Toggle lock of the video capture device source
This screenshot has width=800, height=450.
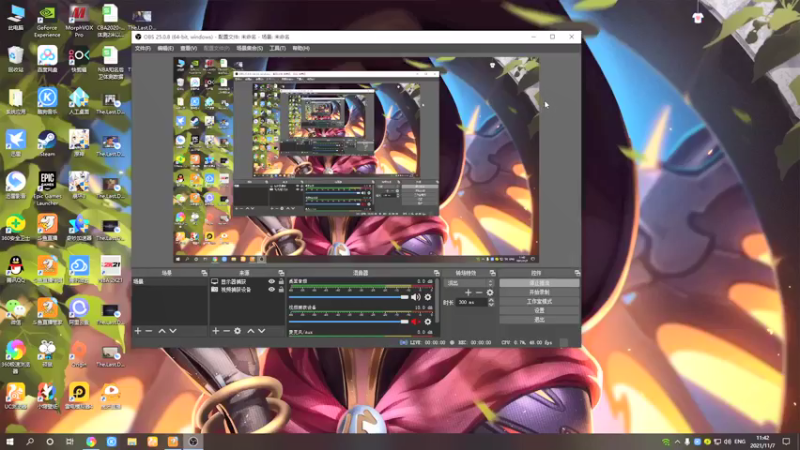281,289
